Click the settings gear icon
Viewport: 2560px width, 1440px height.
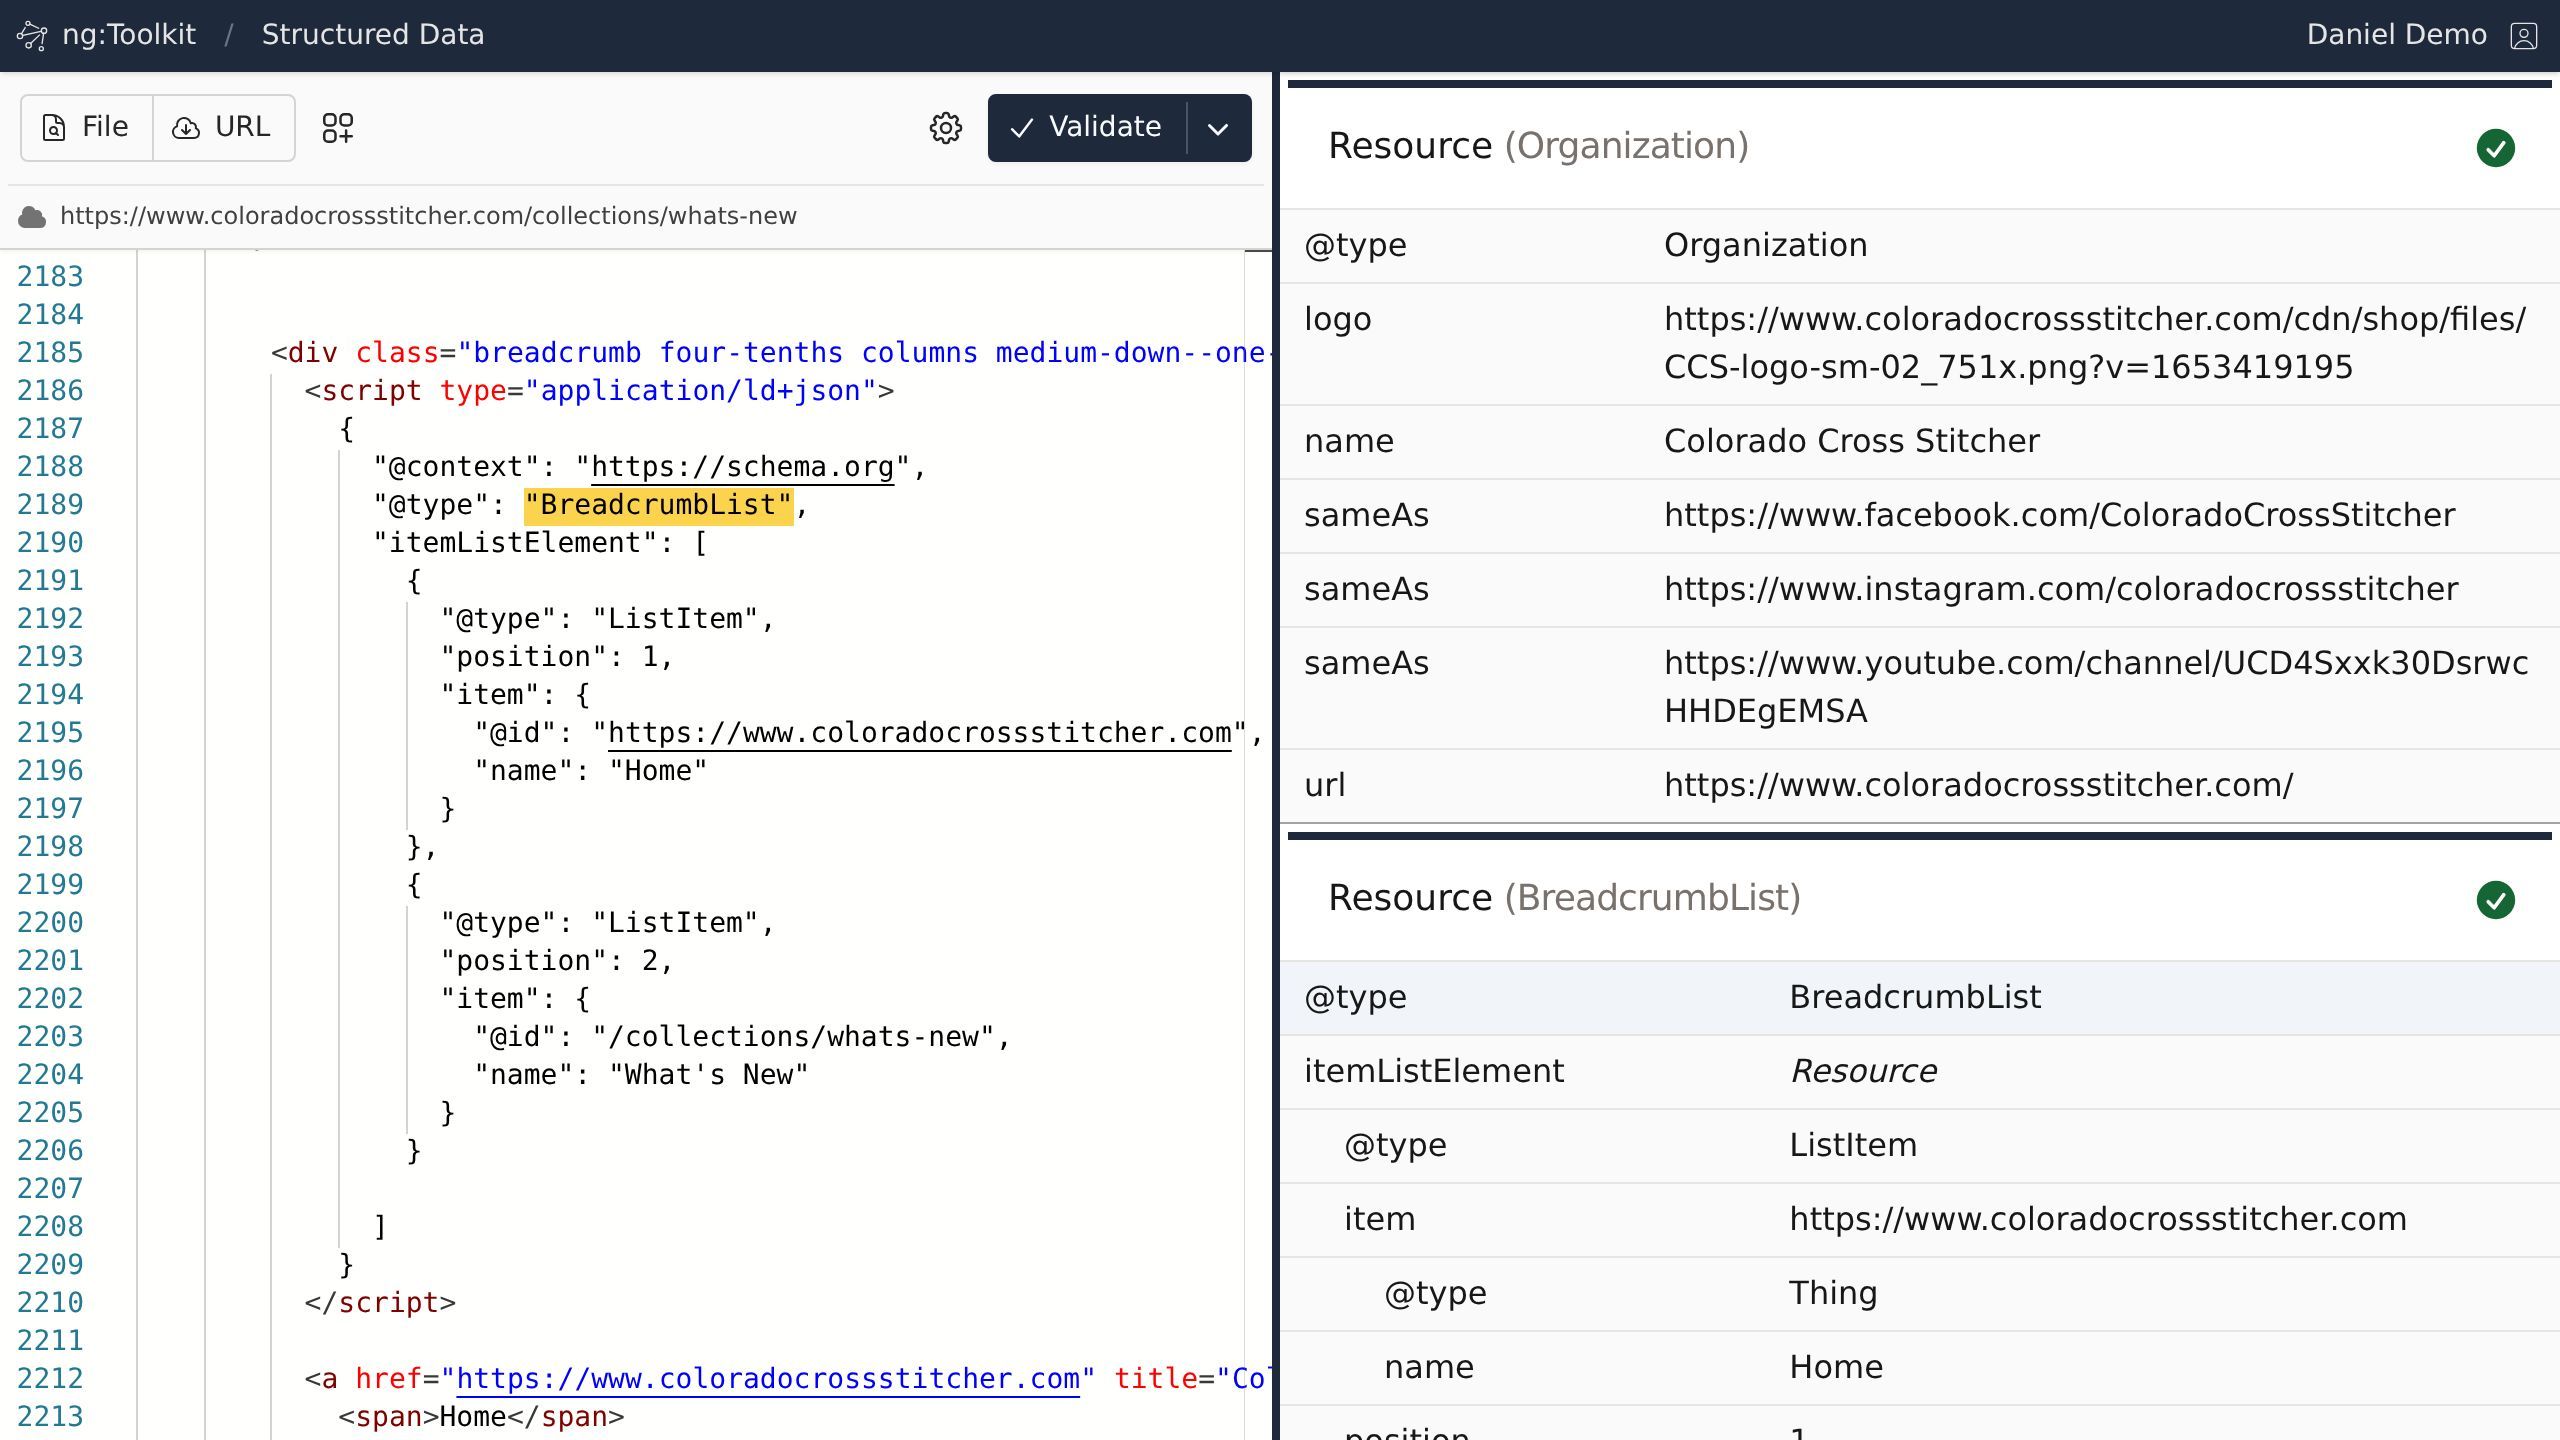(x=945, y=128)
